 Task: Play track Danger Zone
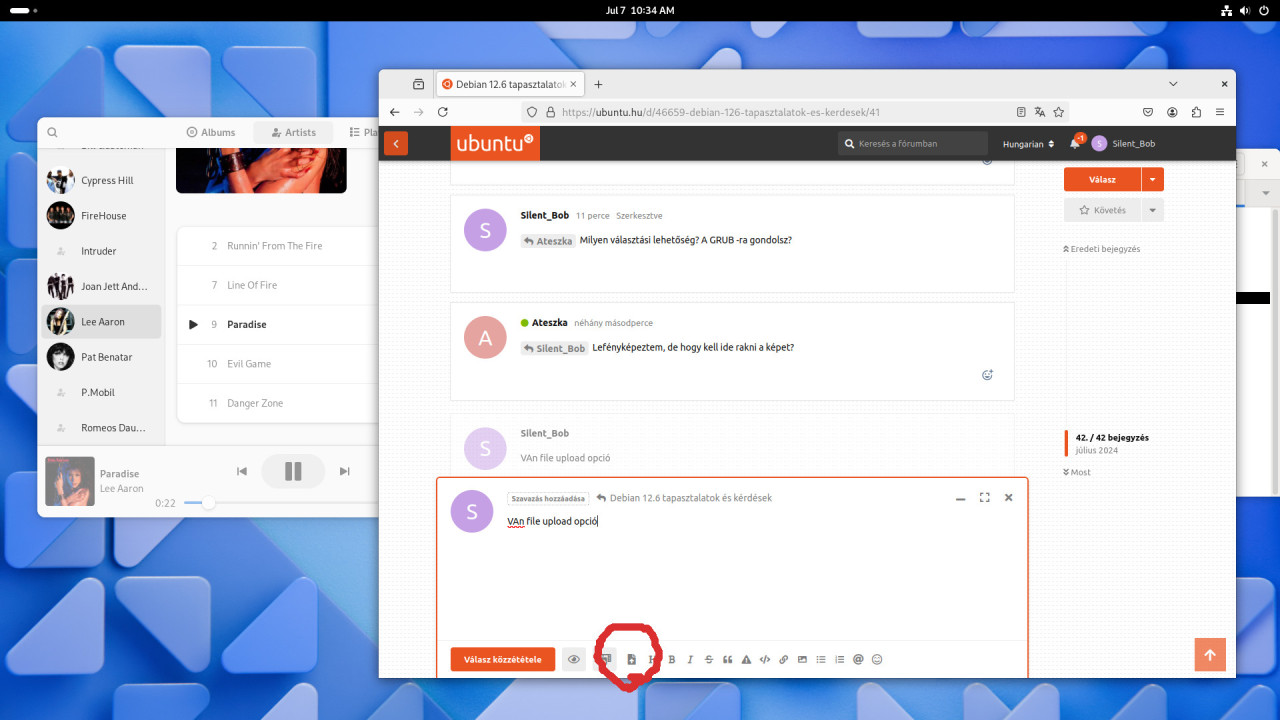[x=278, y=403]
